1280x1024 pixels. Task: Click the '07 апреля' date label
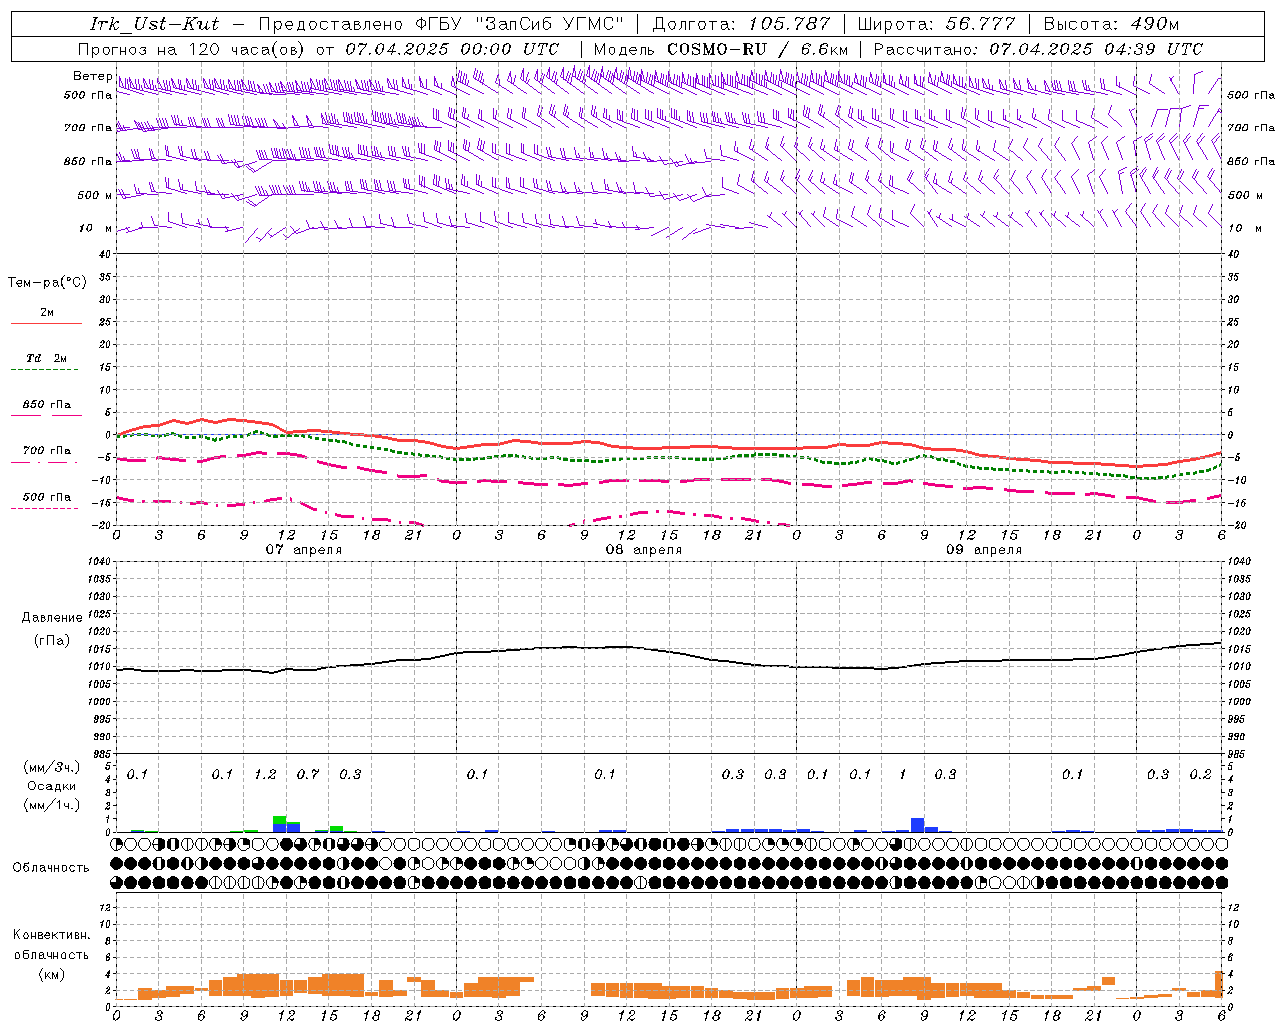click(303, 549)
